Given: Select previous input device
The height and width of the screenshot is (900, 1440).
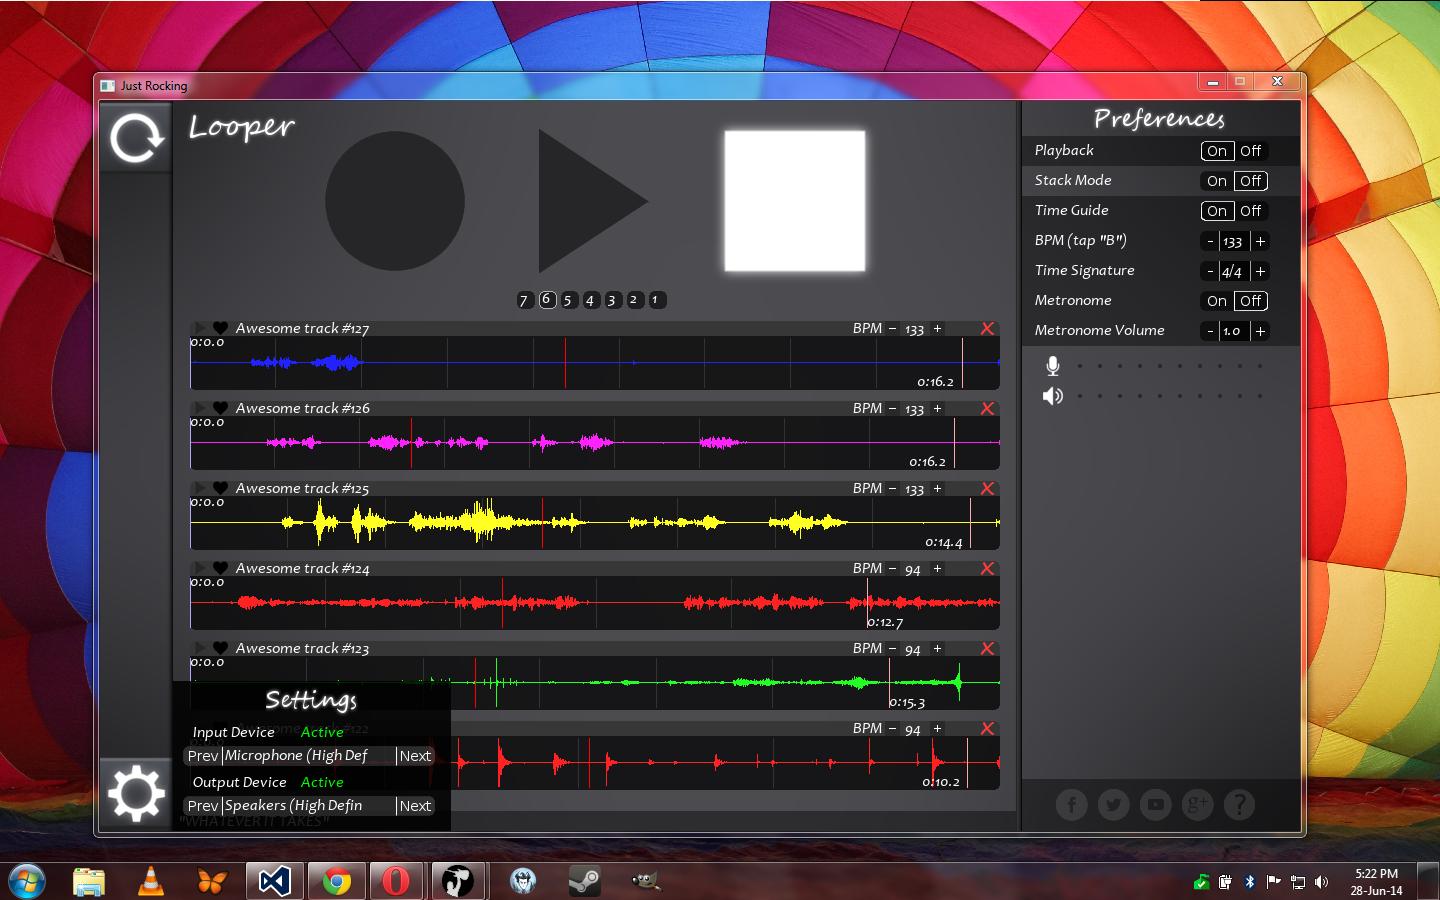Looking at the screenshot, I should click(203, 756).
